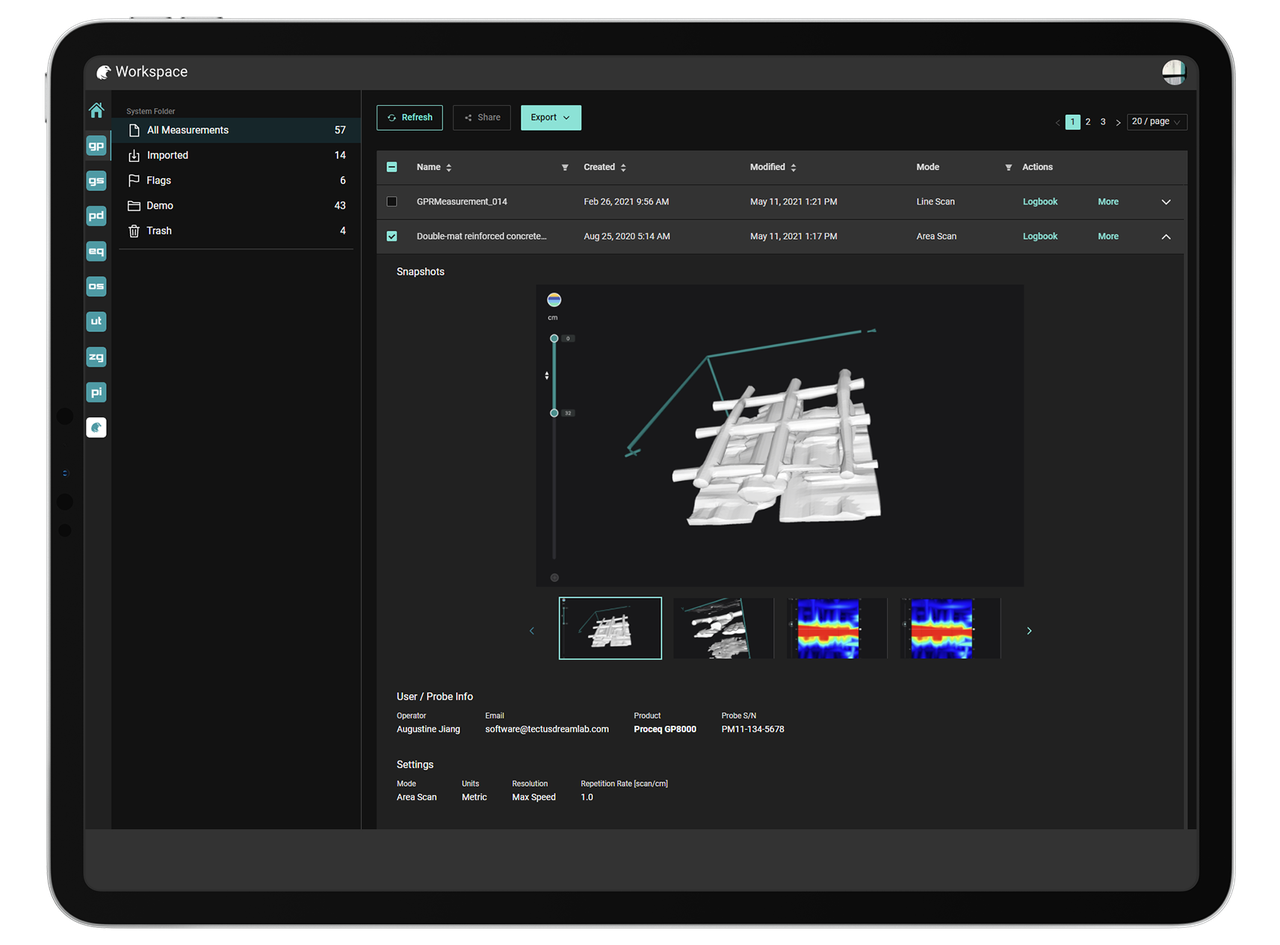Click probe serial PM11-134-5678
1280x945 pixels.
tap(753, 729)
